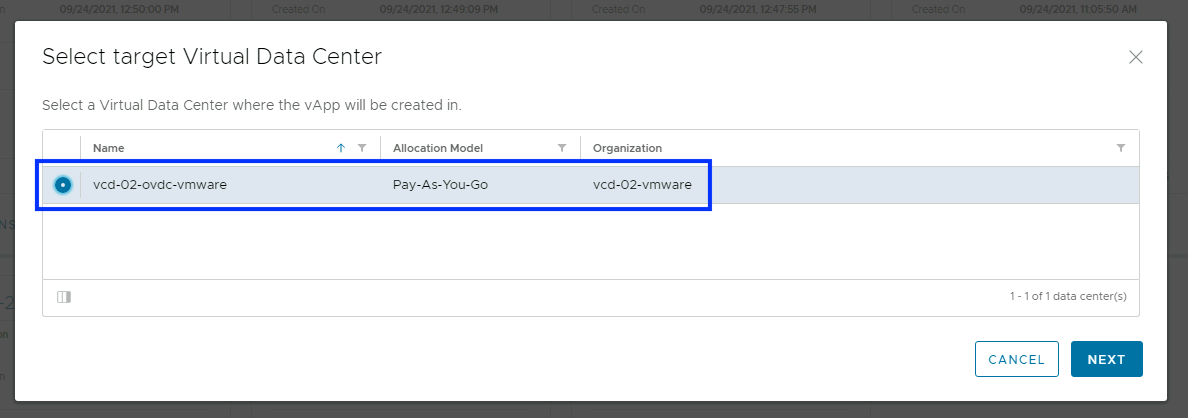Click the vcd-02-vmware organization cell

click(x=642, y=185)
